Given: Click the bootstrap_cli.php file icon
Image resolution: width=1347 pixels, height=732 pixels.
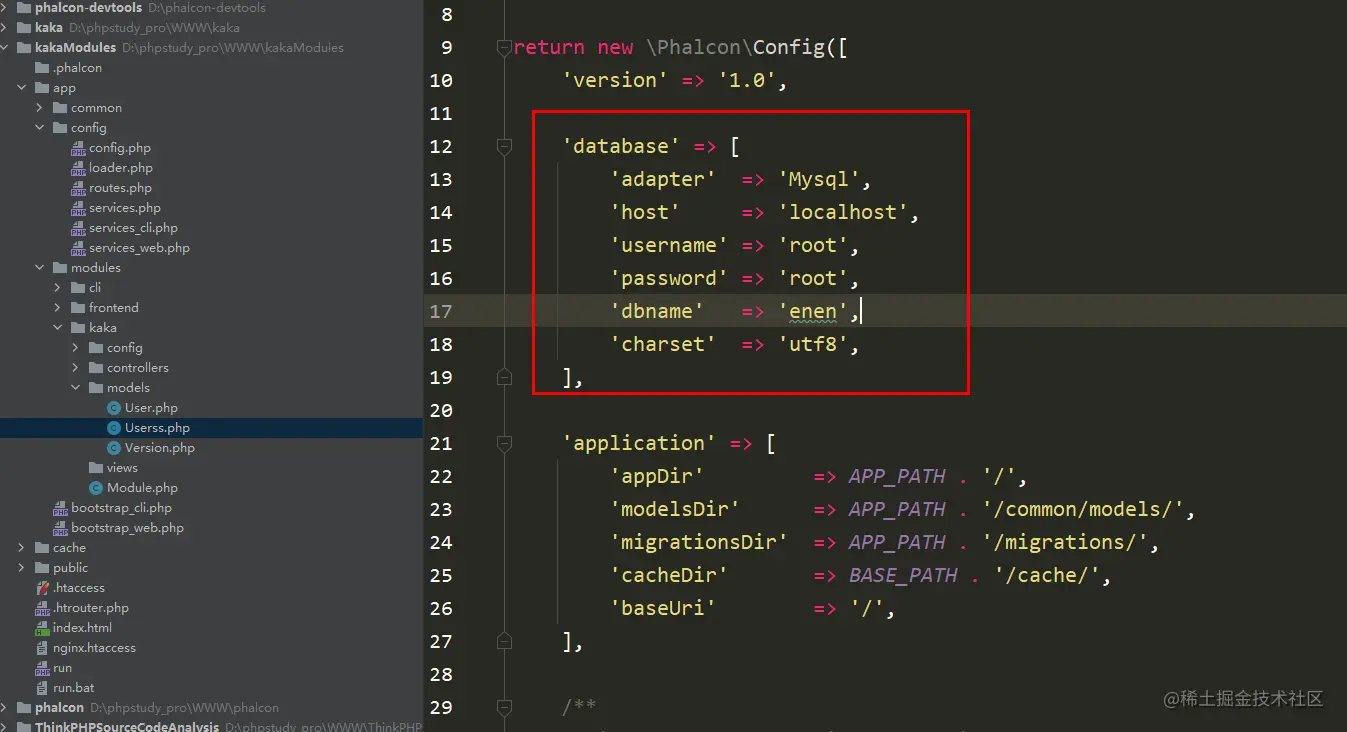Looking at the screenshot, I should pos(61,508).
